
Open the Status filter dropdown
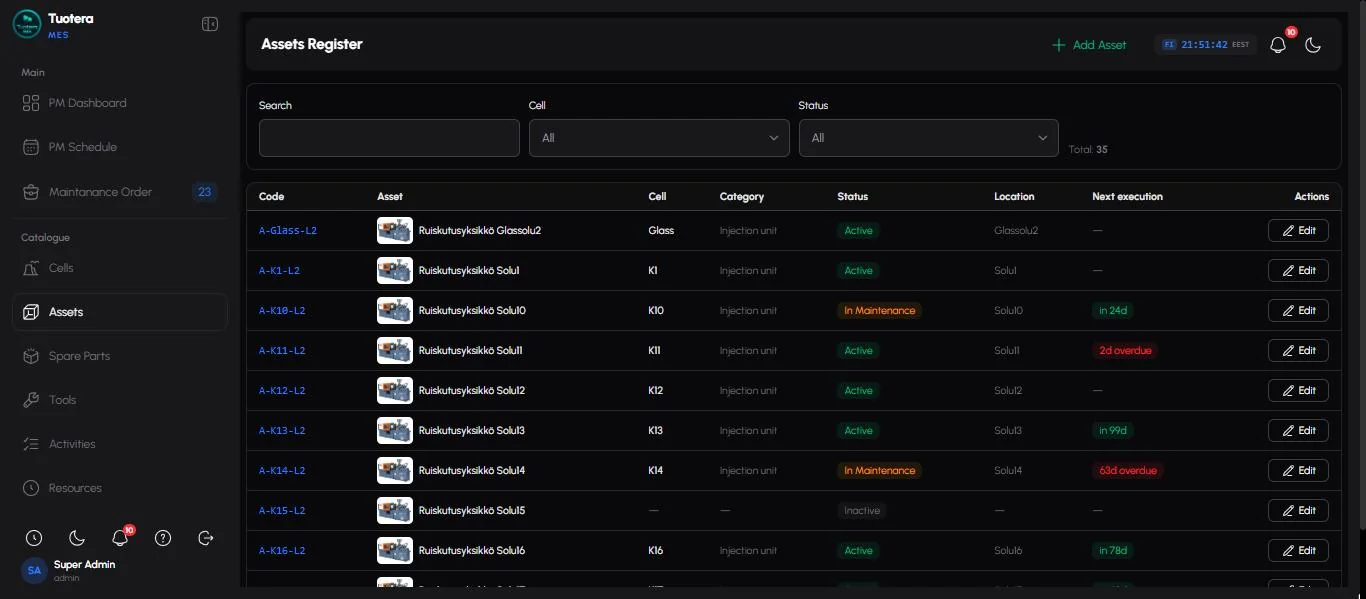pos(929,138)
